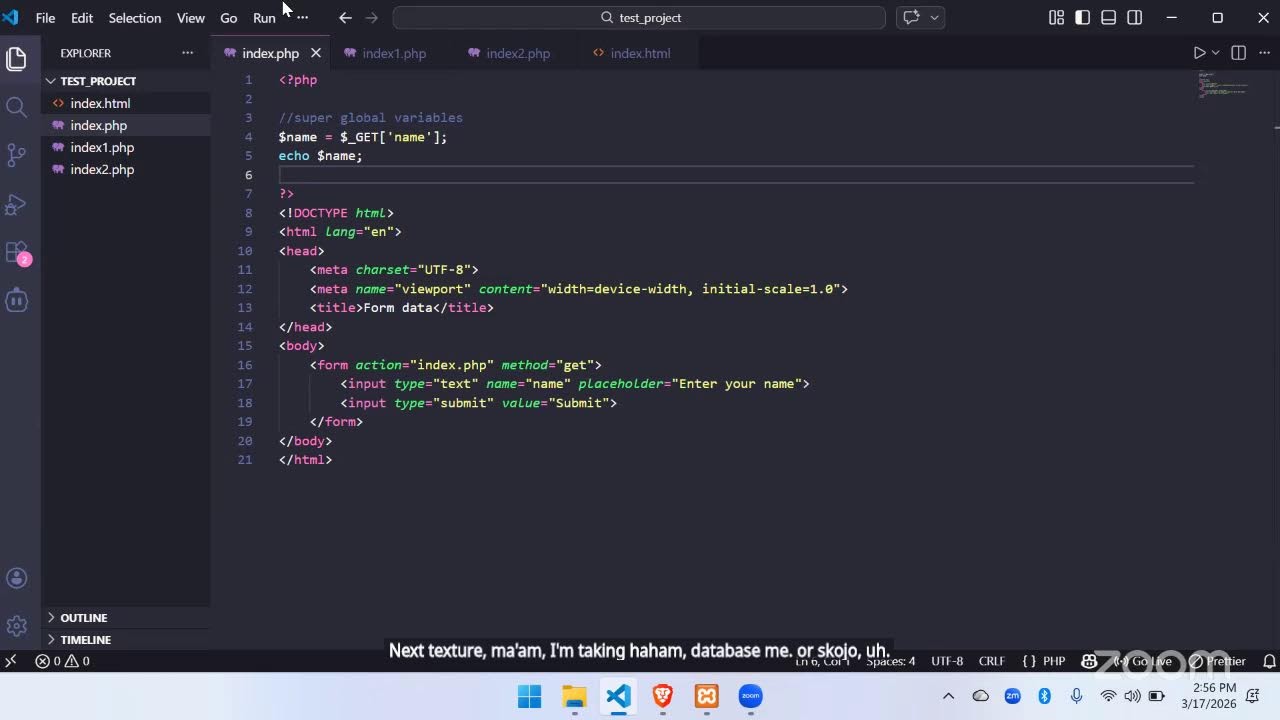This screenshot has width=1280, height=720.
Task: Split the editor to the right
Action: click(x=1238, y=53)
